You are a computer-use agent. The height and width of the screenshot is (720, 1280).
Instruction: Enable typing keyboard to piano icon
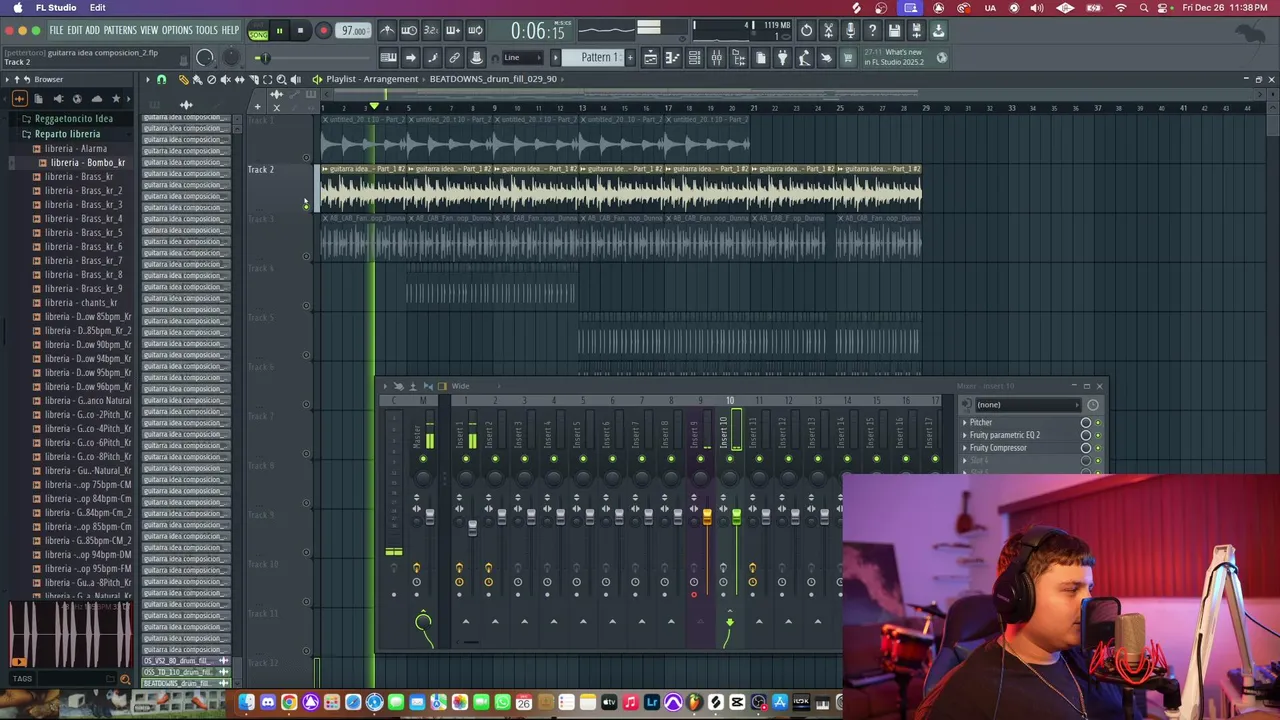(389, 58)
